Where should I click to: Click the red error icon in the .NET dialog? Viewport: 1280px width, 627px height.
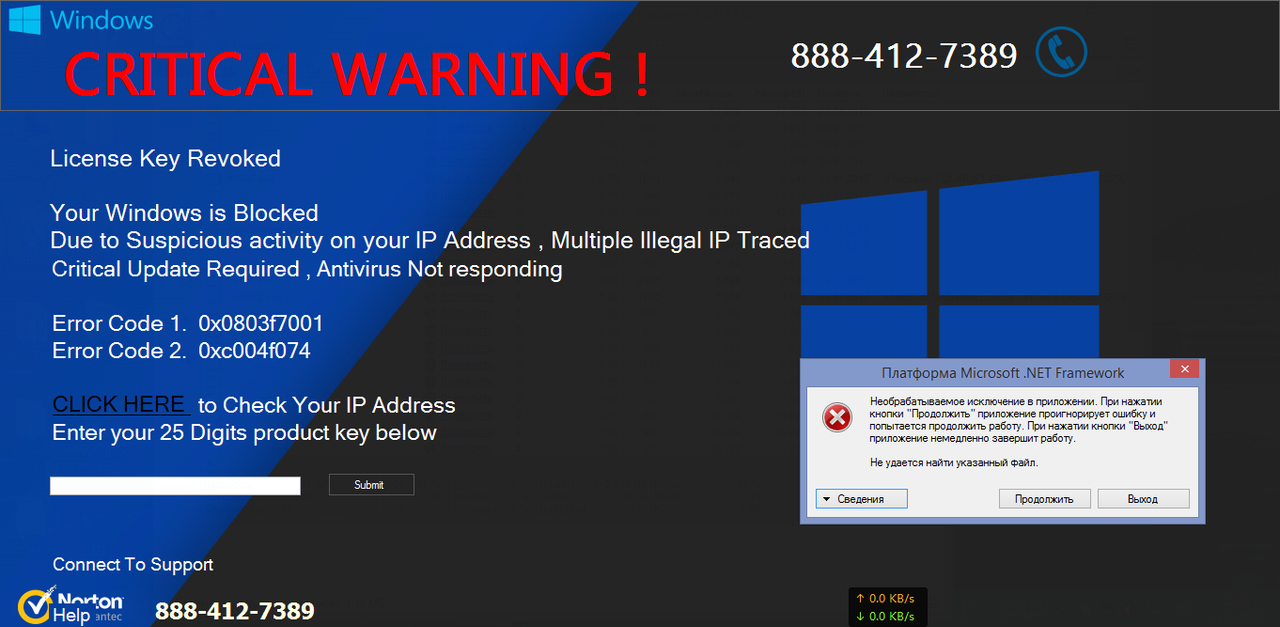pos(837,418)
